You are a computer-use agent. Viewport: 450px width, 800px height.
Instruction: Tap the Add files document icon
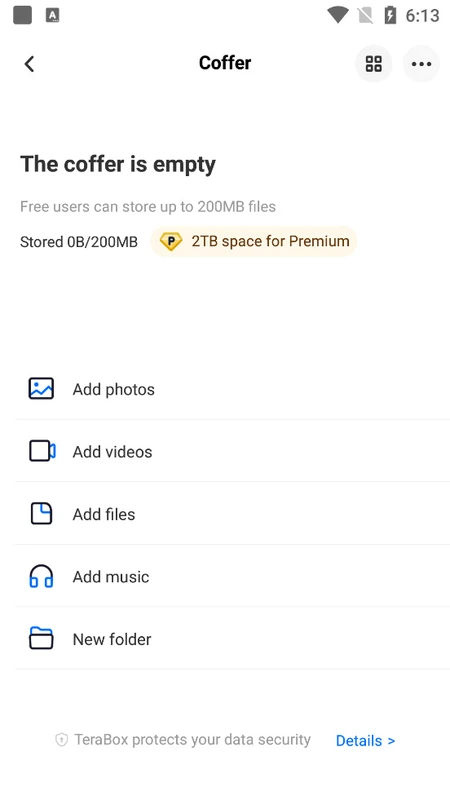(41, 514)
